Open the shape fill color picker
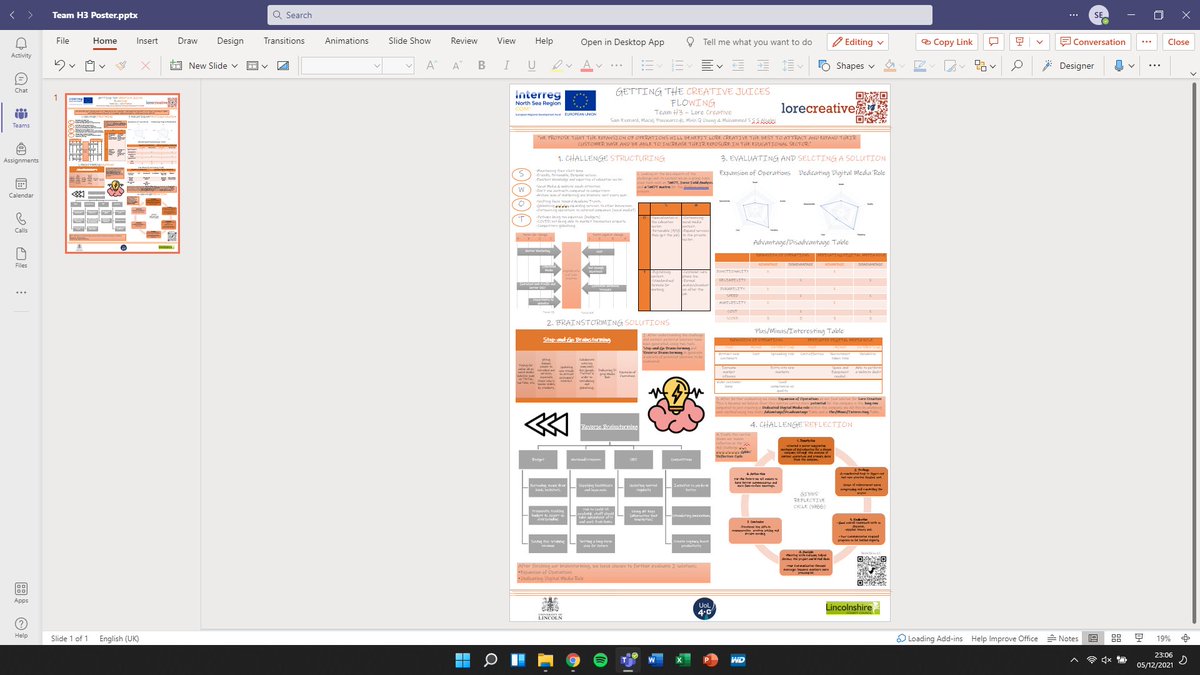The height and width of the screenshot is (675, 1200). [x=891, y=65]
